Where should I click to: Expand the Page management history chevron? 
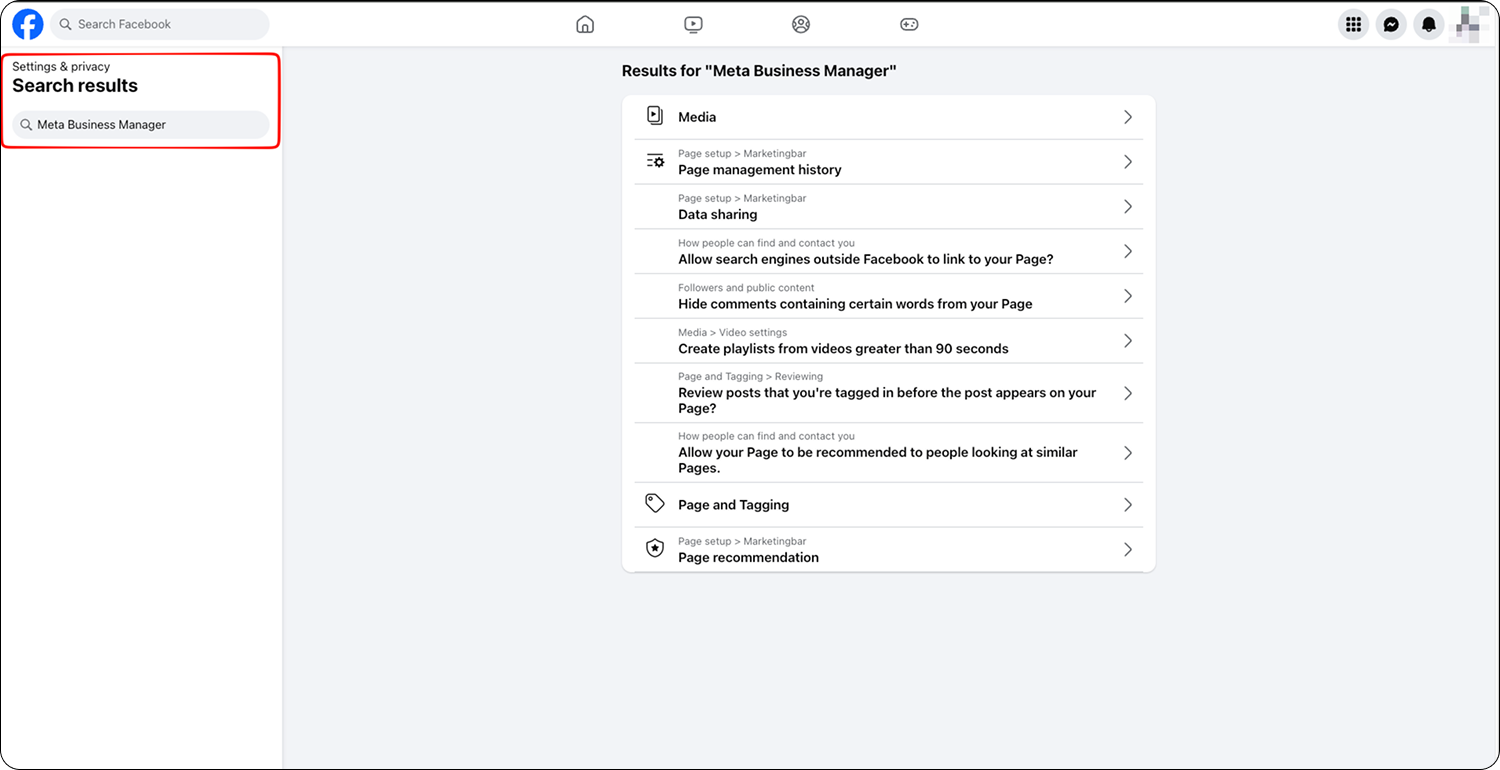click(1128, 162)
